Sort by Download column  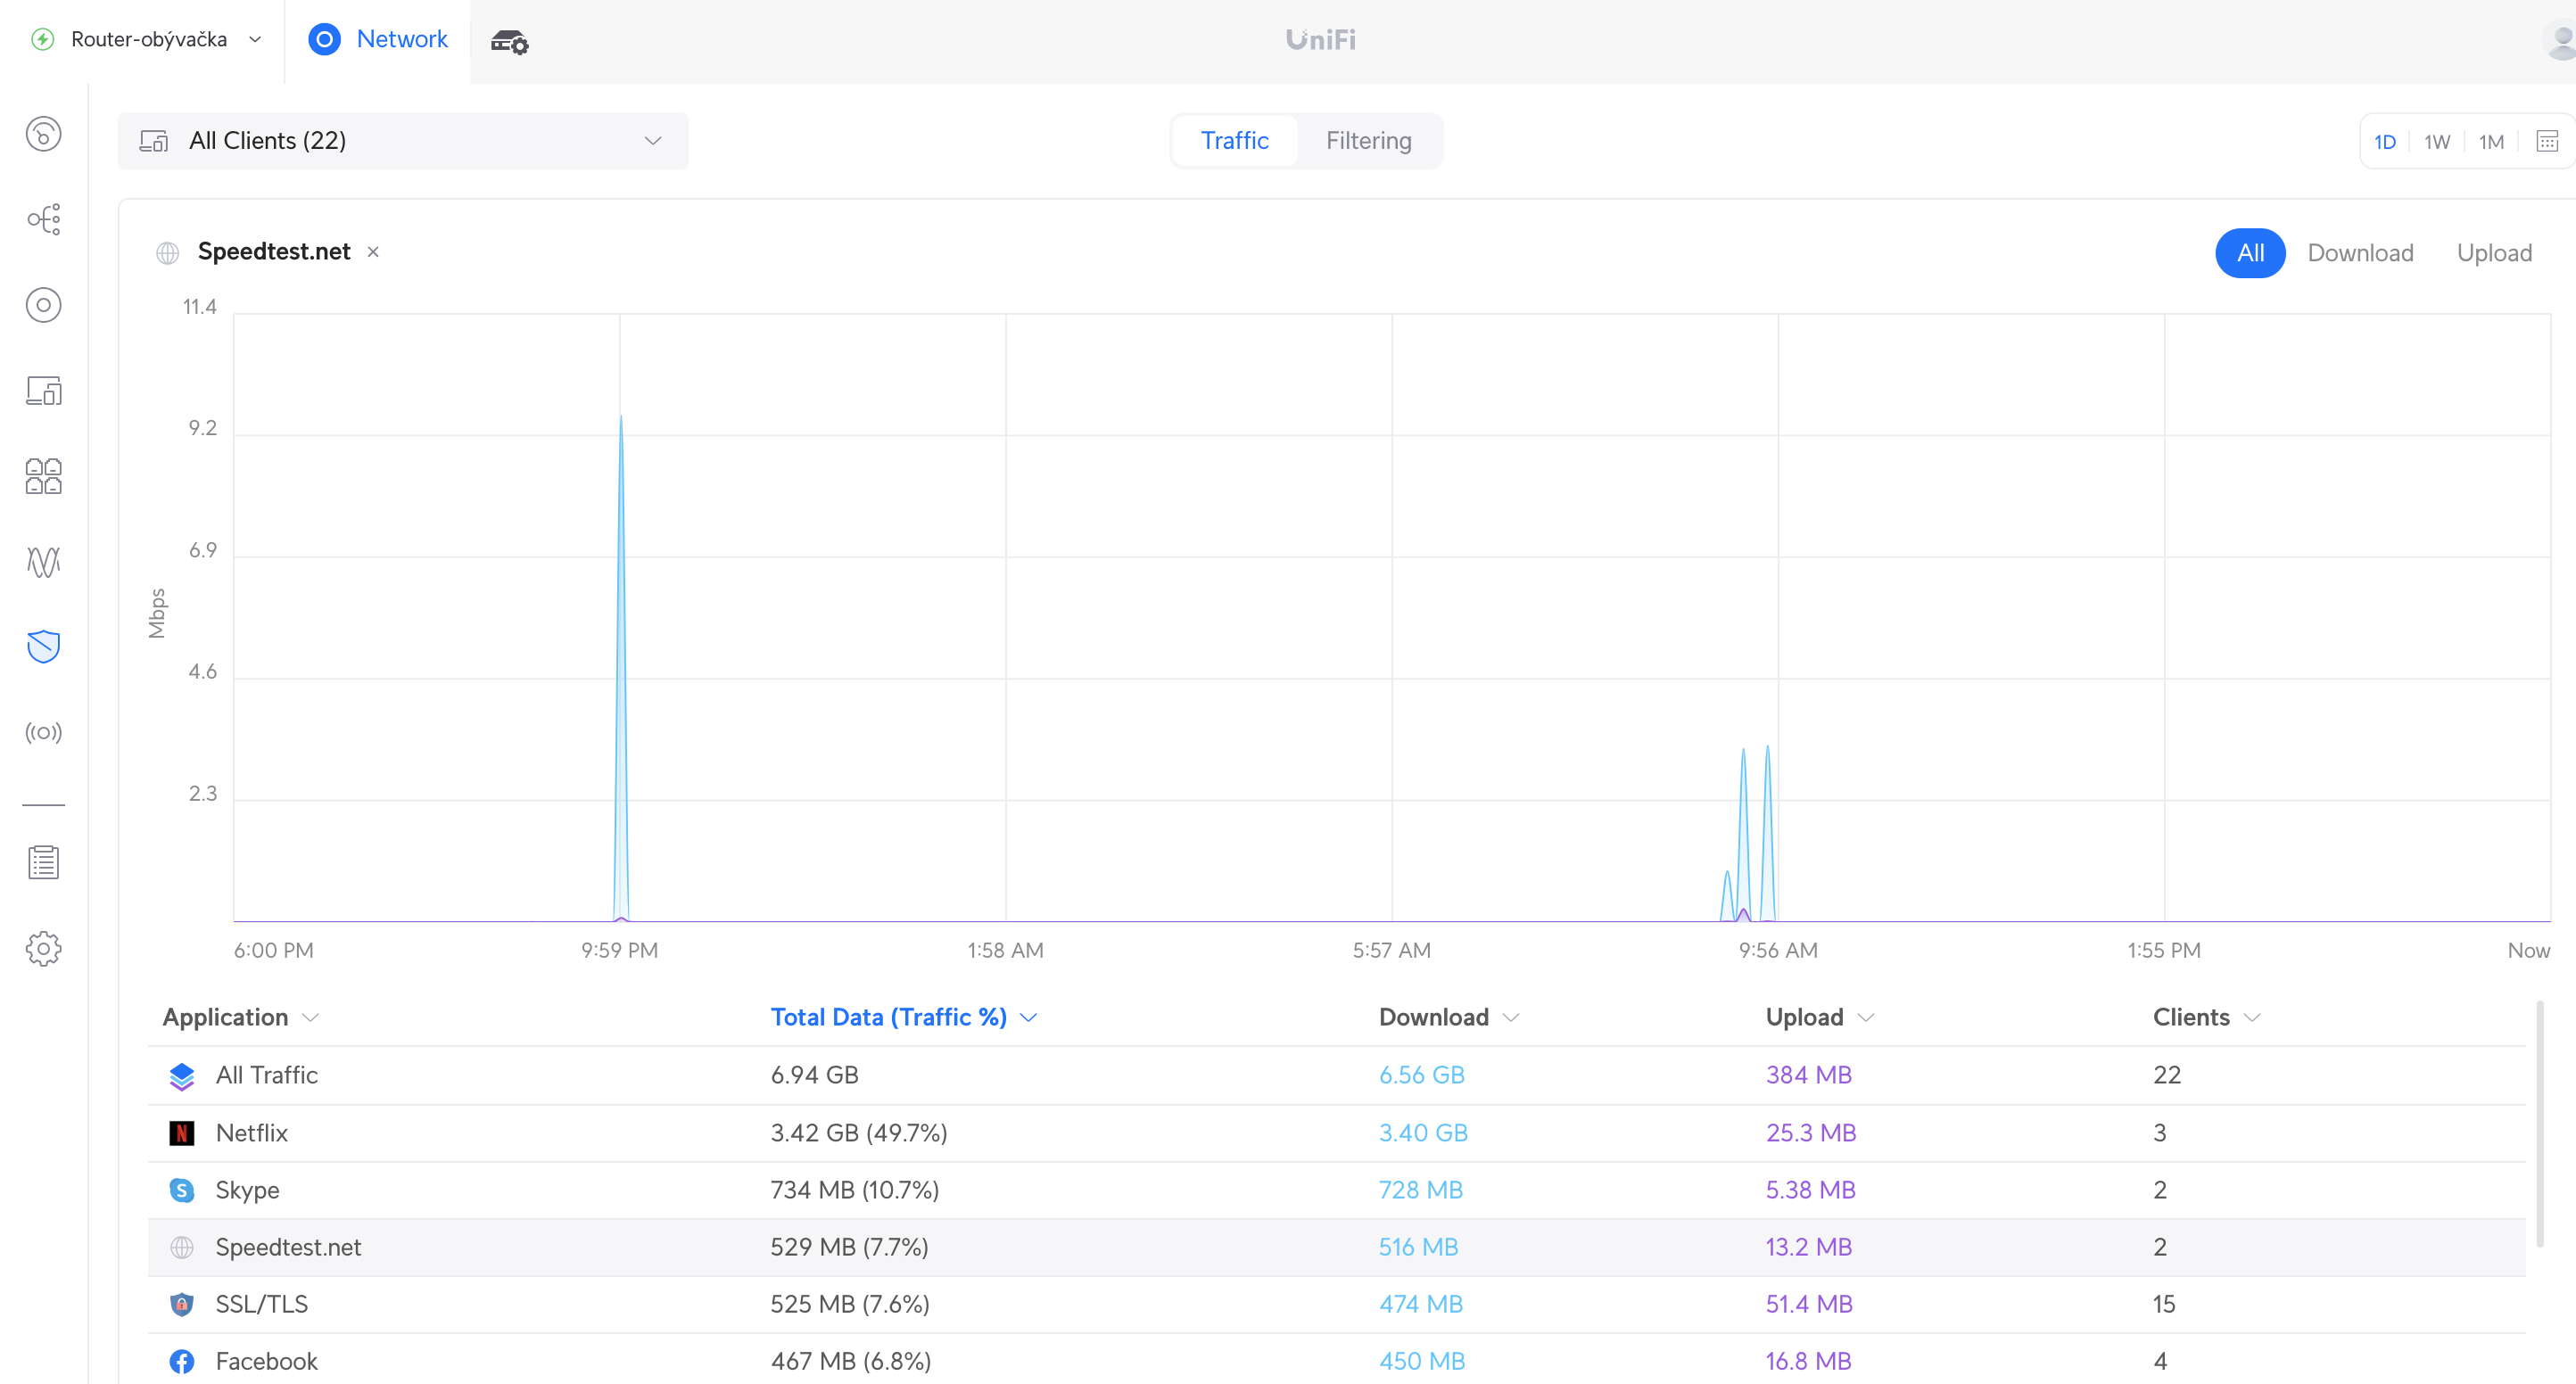1449,1017
